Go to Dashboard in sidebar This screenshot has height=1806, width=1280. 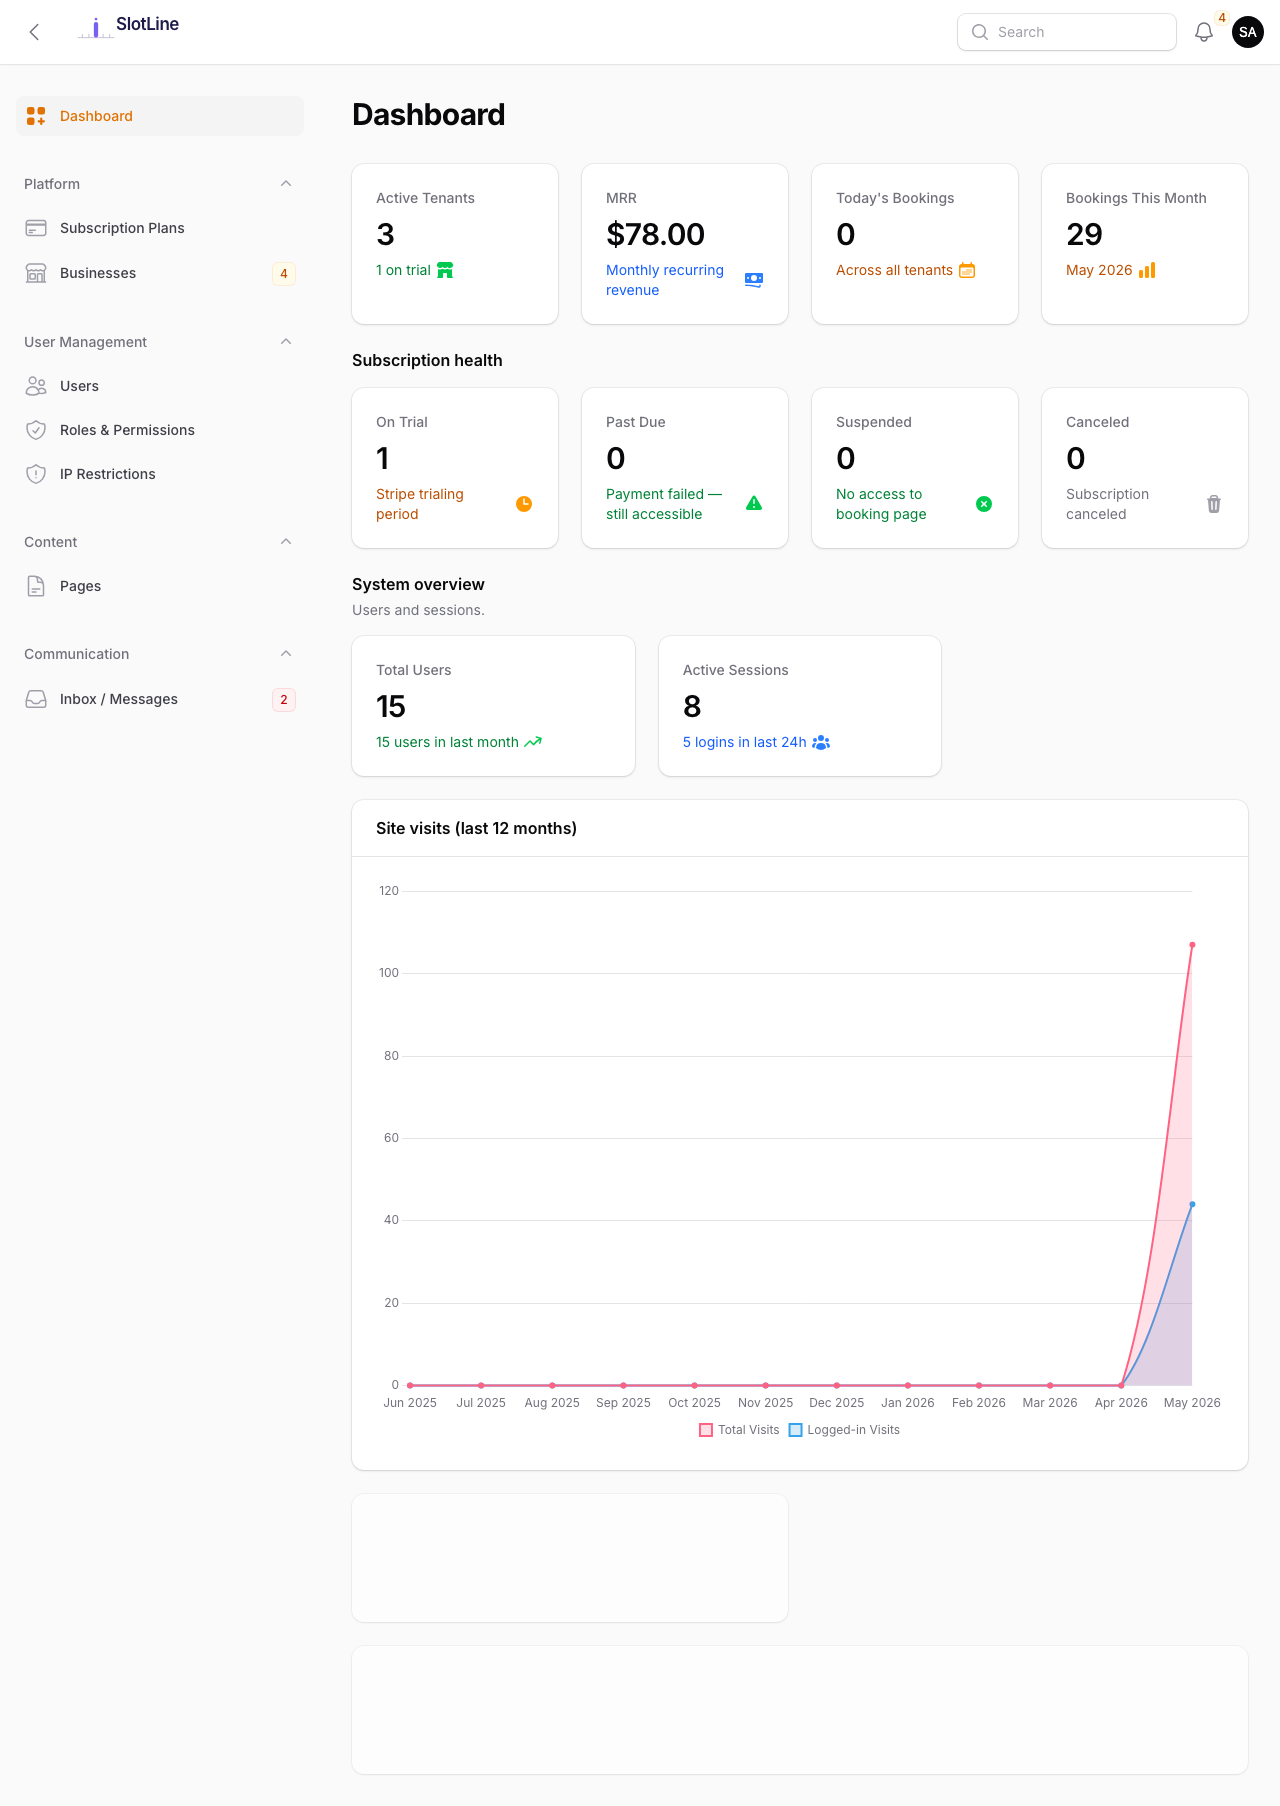click(160, 116)
